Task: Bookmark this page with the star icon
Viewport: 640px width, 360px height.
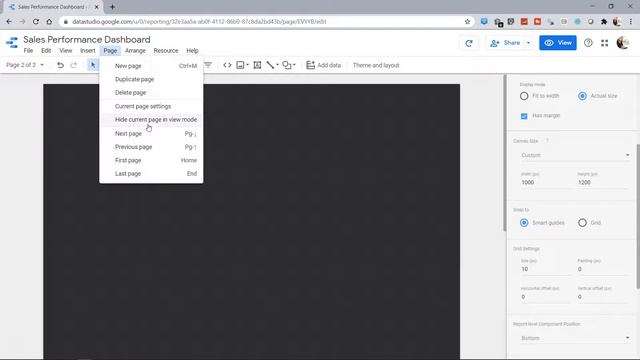Action: pyautogui.click(x=467, y=22)
